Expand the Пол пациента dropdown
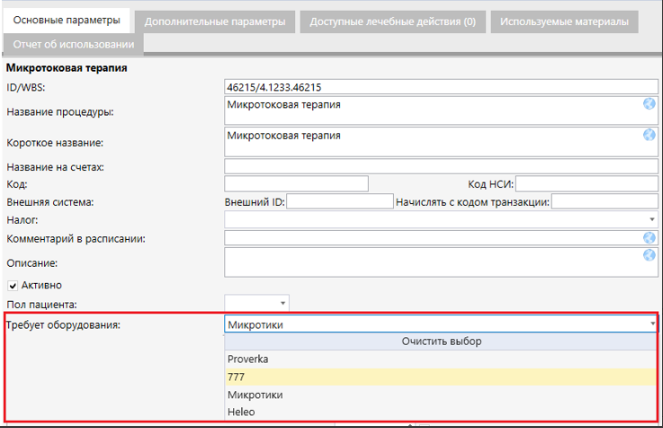The height and width of the screenshot is (428, 663). 283,303
